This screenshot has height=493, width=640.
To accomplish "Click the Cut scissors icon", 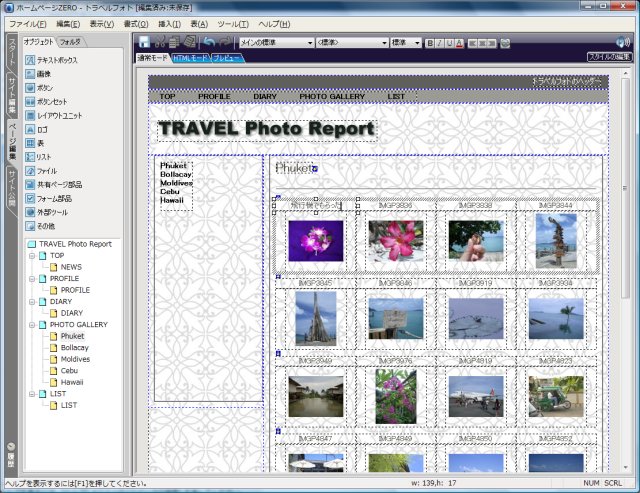I will point(160,42).
